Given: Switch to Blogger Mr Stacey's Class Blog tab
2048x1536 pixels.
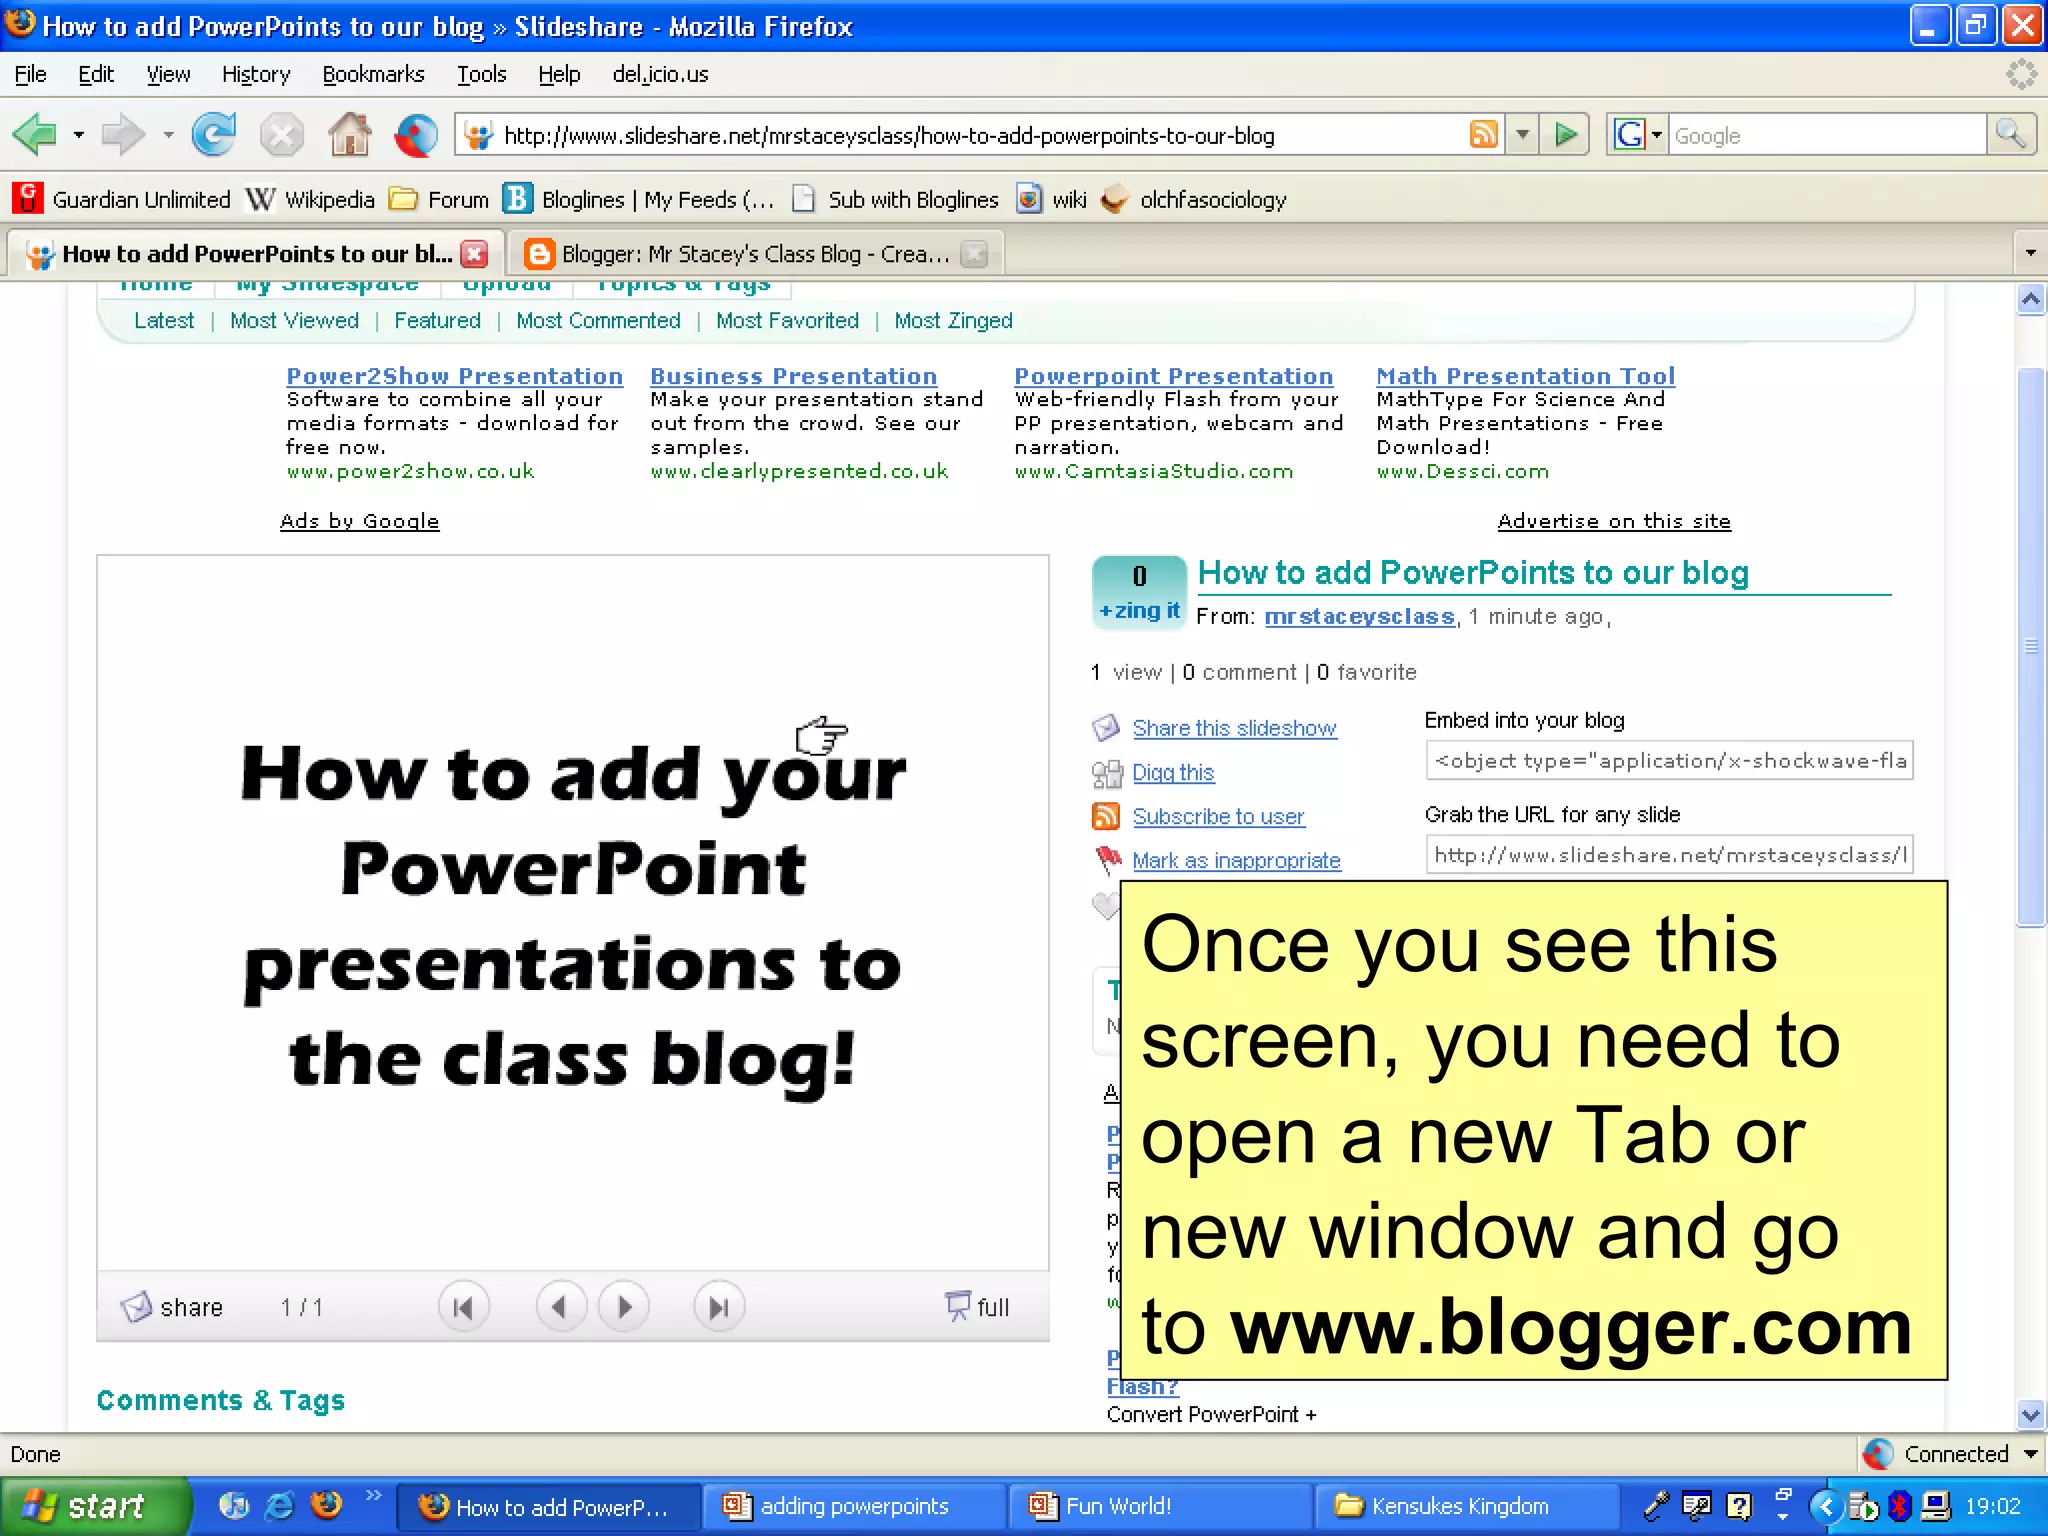Looking at the screenshot, I should [755, 254].
